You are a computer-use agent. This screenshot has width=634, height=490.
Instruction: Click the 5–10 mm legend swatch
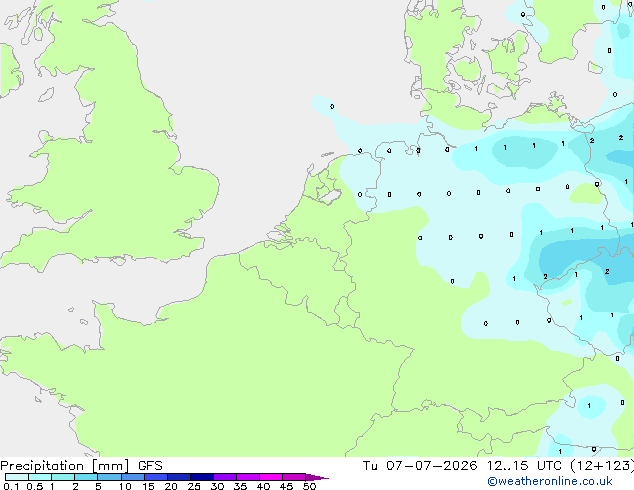pos(110,477)
